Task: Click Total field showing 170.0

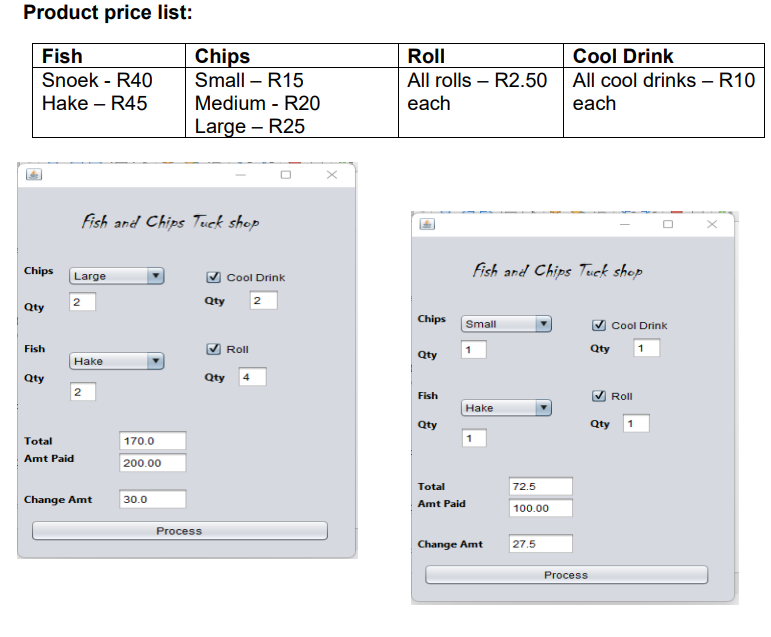Action: 153,441
